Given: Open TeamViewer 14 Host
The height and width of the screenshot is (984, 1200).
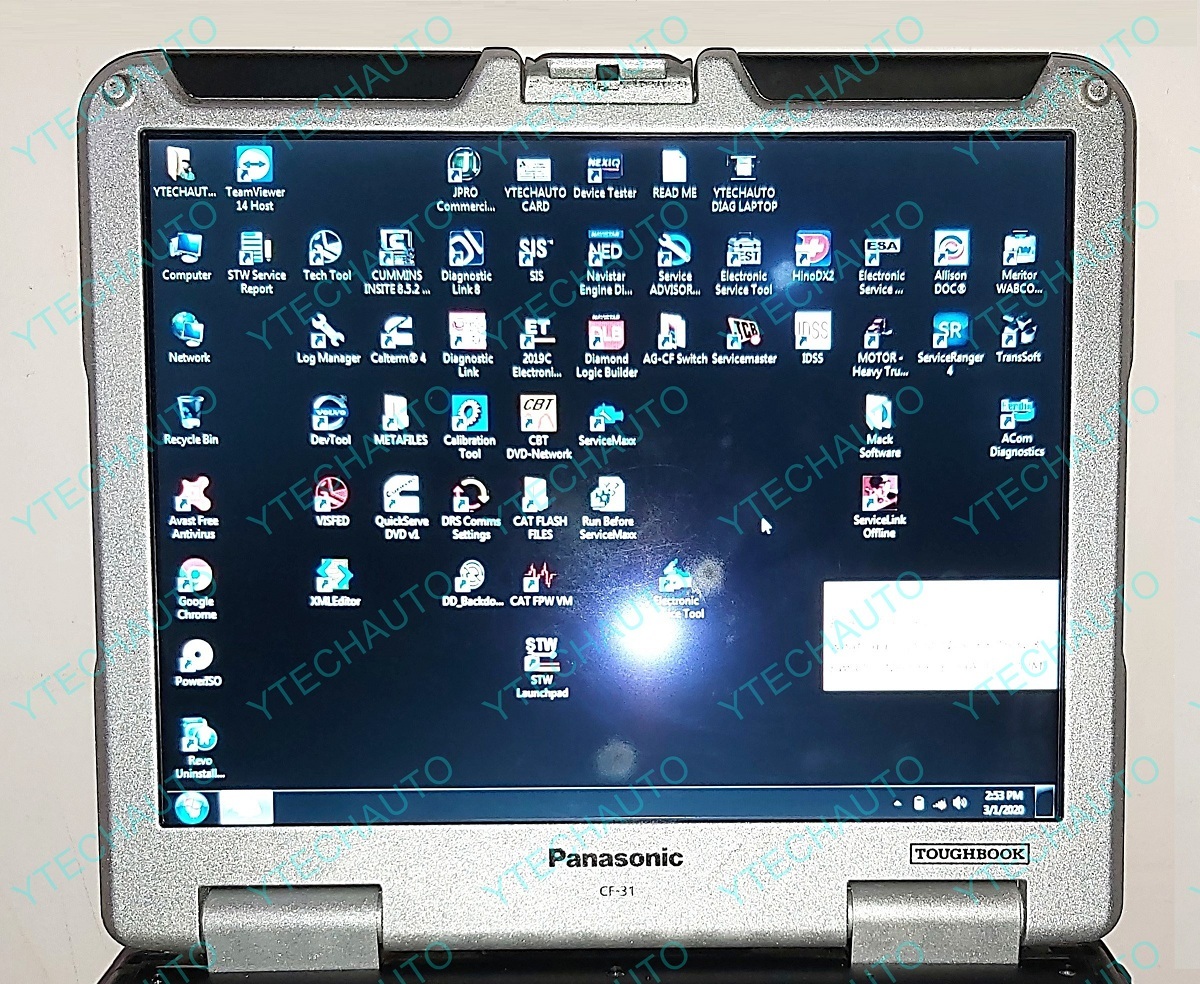Looking at the screenshot, I should pos(255,166).
